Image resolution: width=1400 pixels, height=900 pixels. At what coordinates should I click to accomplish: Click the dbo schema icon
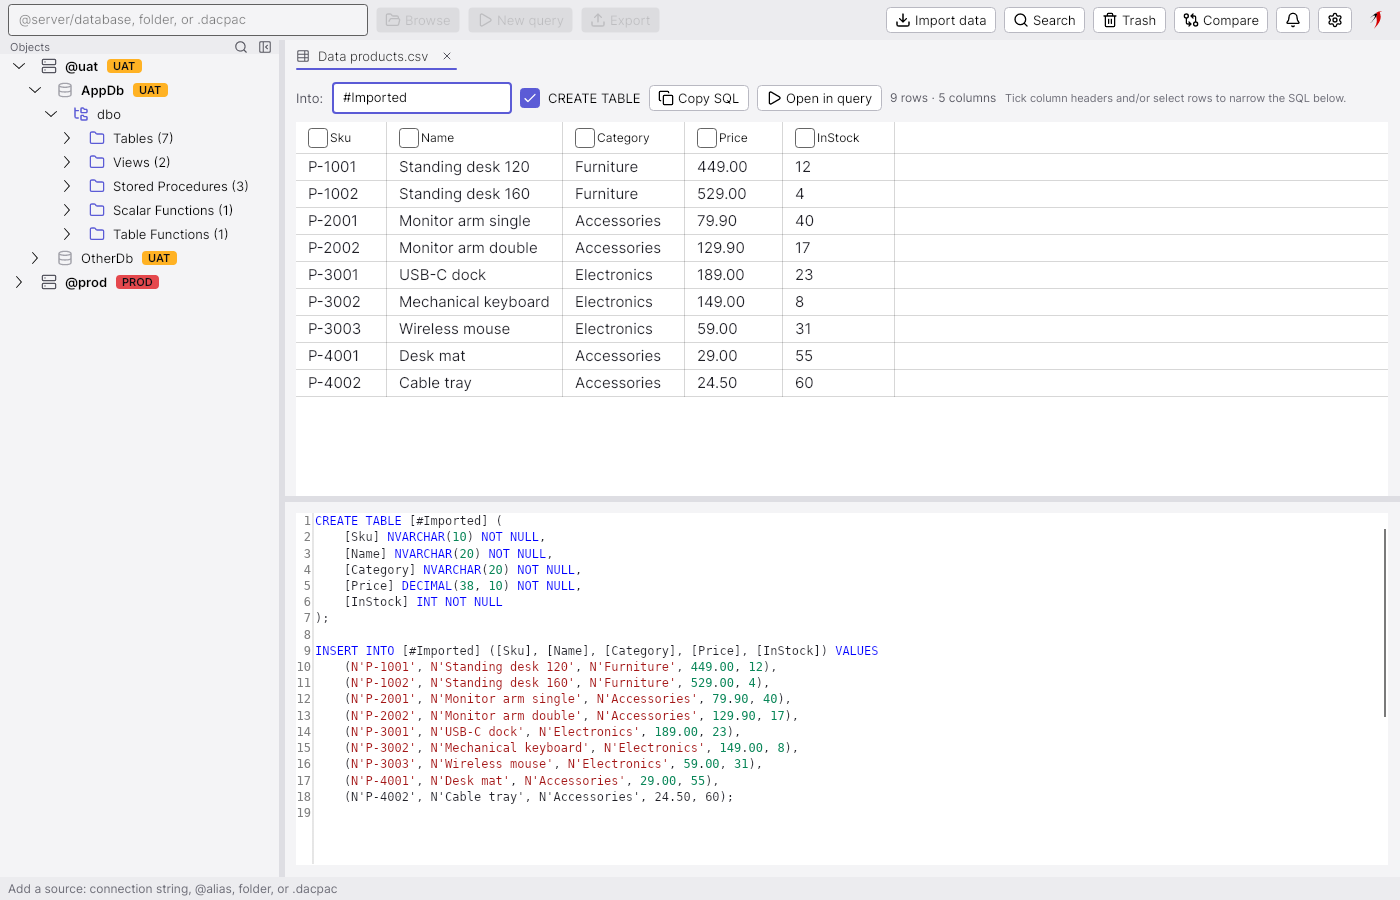click(81, 114)
